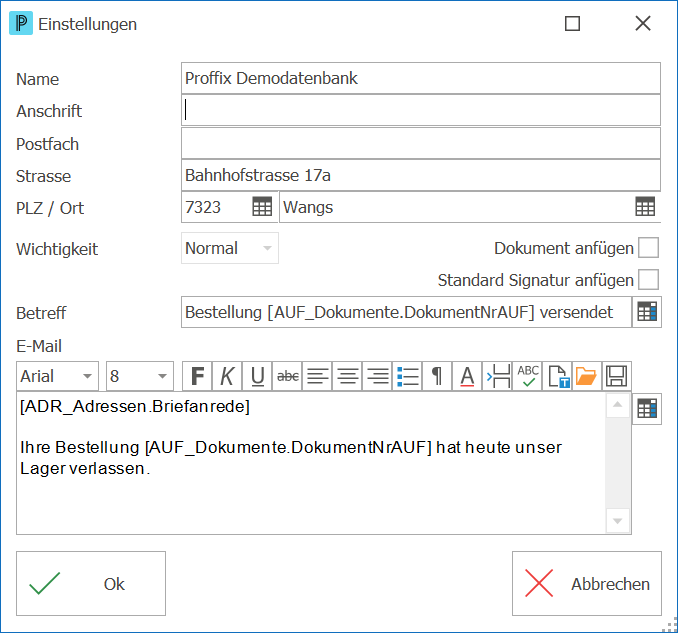Toggle strikethrough (abc) formatting
Image resolution: width=678 pixels, height=633 pixels.
coord(288,376)
